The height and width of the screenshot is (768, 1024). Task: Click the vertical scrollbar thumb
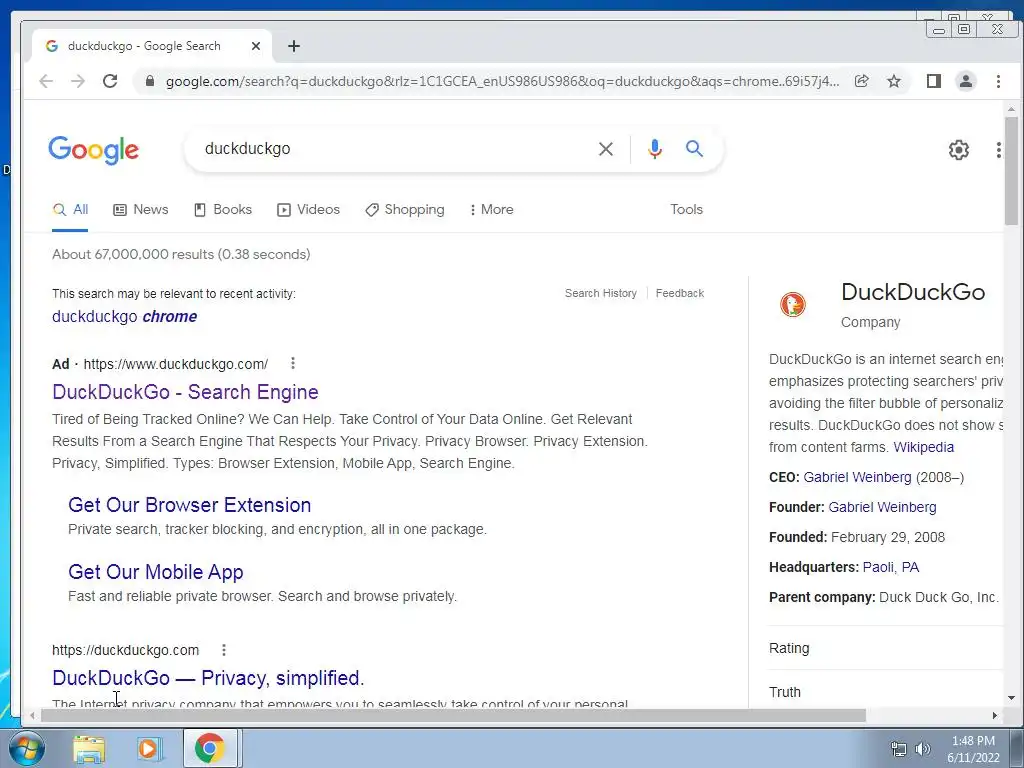click(1011, 171)
